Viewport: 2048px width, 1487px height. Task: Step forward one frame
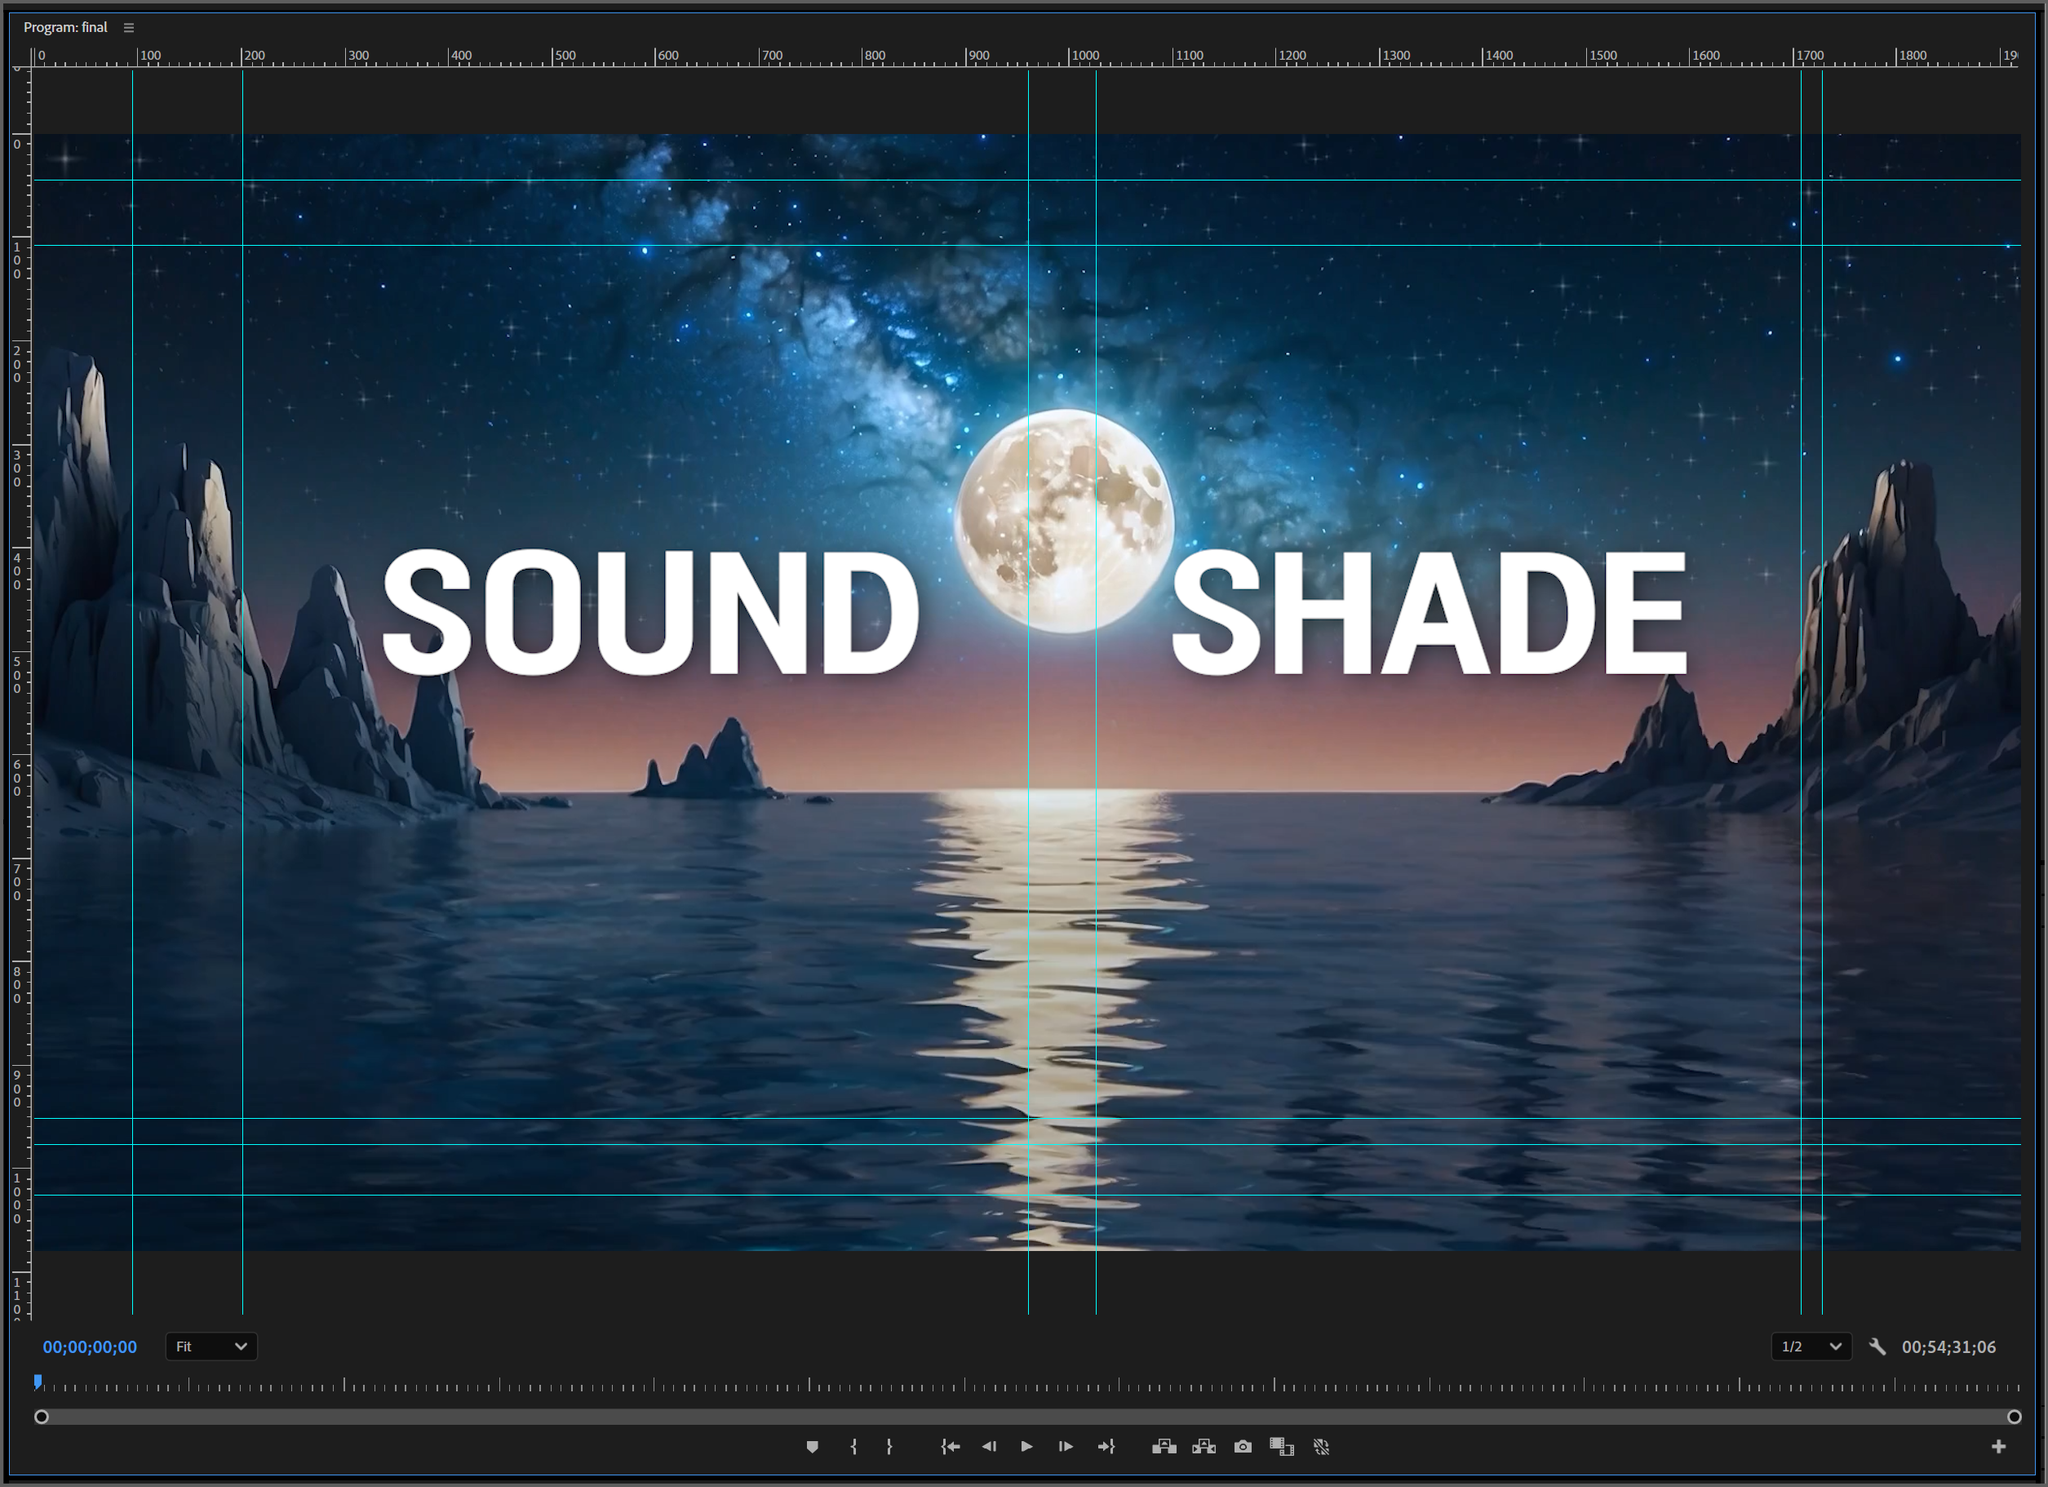click(x=1065, y=1446)
